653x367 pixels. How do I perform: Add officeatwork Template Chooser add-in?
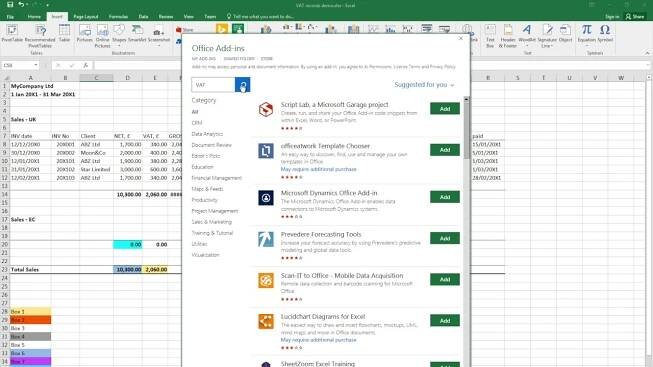(445, 150)
